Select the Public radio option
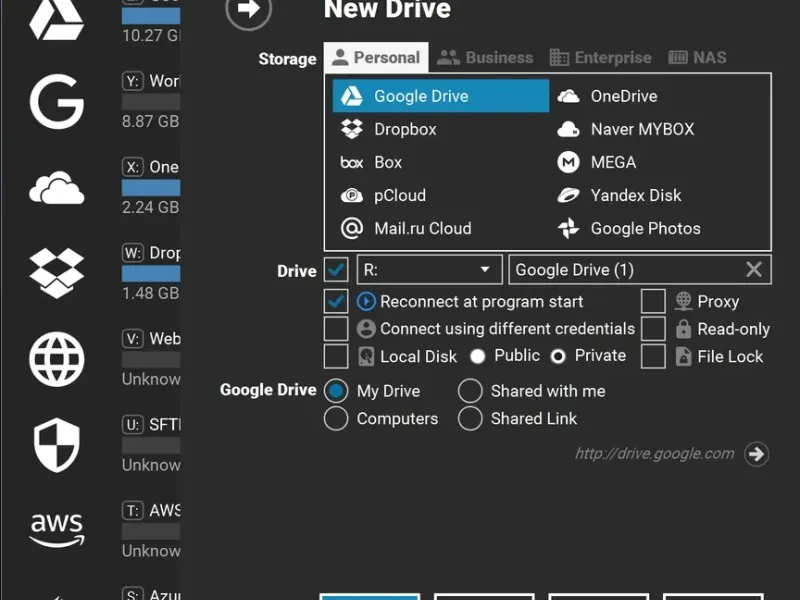The image size is (800, 600). [x=477, y=356]
